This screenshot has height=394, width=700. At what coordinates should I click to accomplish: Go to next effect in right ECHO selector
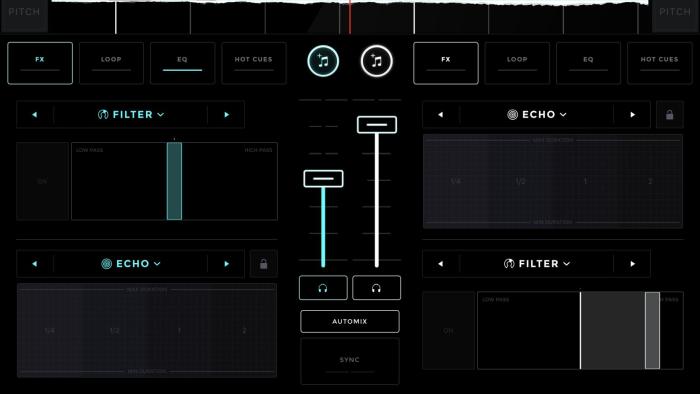633,115
